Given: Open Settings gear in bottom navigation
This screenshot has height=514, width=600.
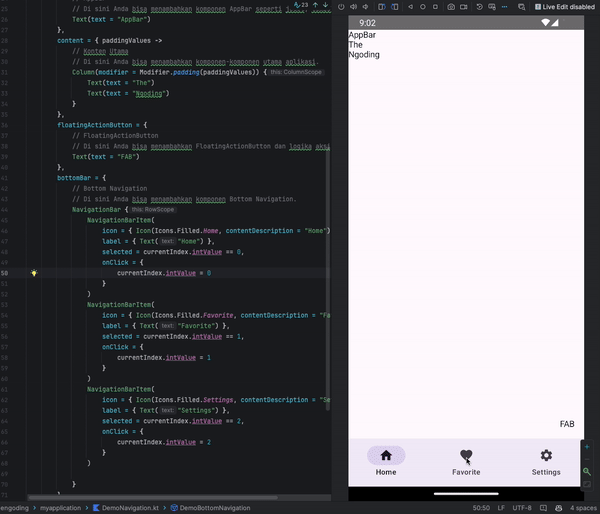Looking at the screenshot, I should coord(546,455).
